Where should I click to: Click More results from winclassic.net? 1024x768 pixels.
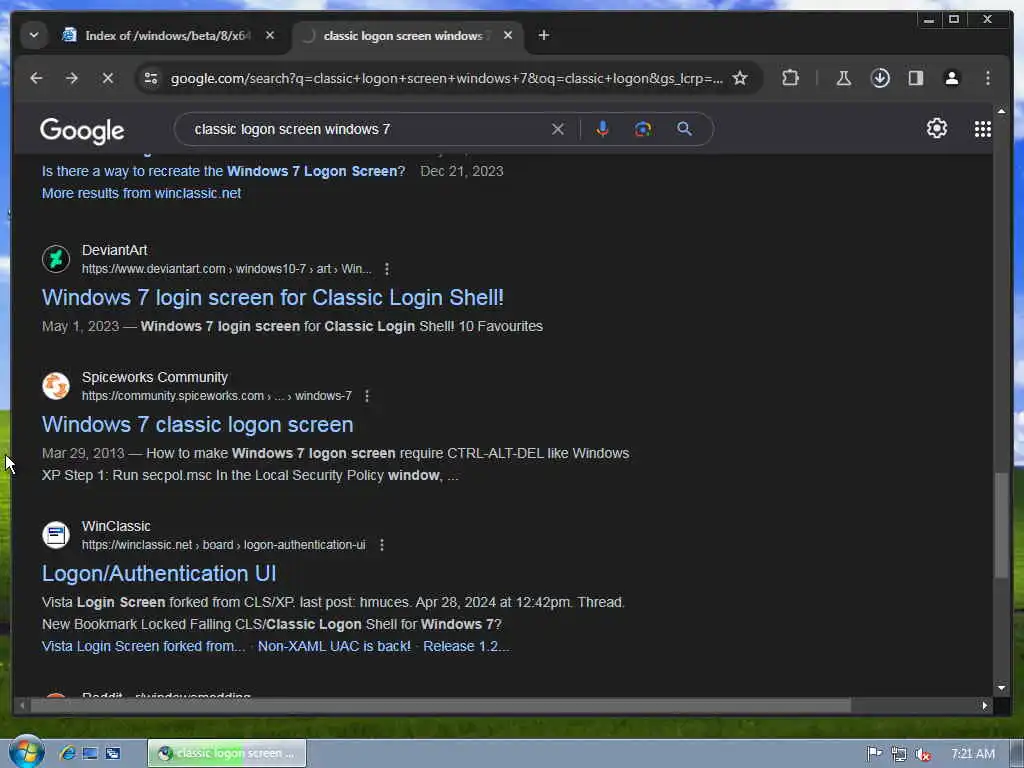[x=142, y=193]
